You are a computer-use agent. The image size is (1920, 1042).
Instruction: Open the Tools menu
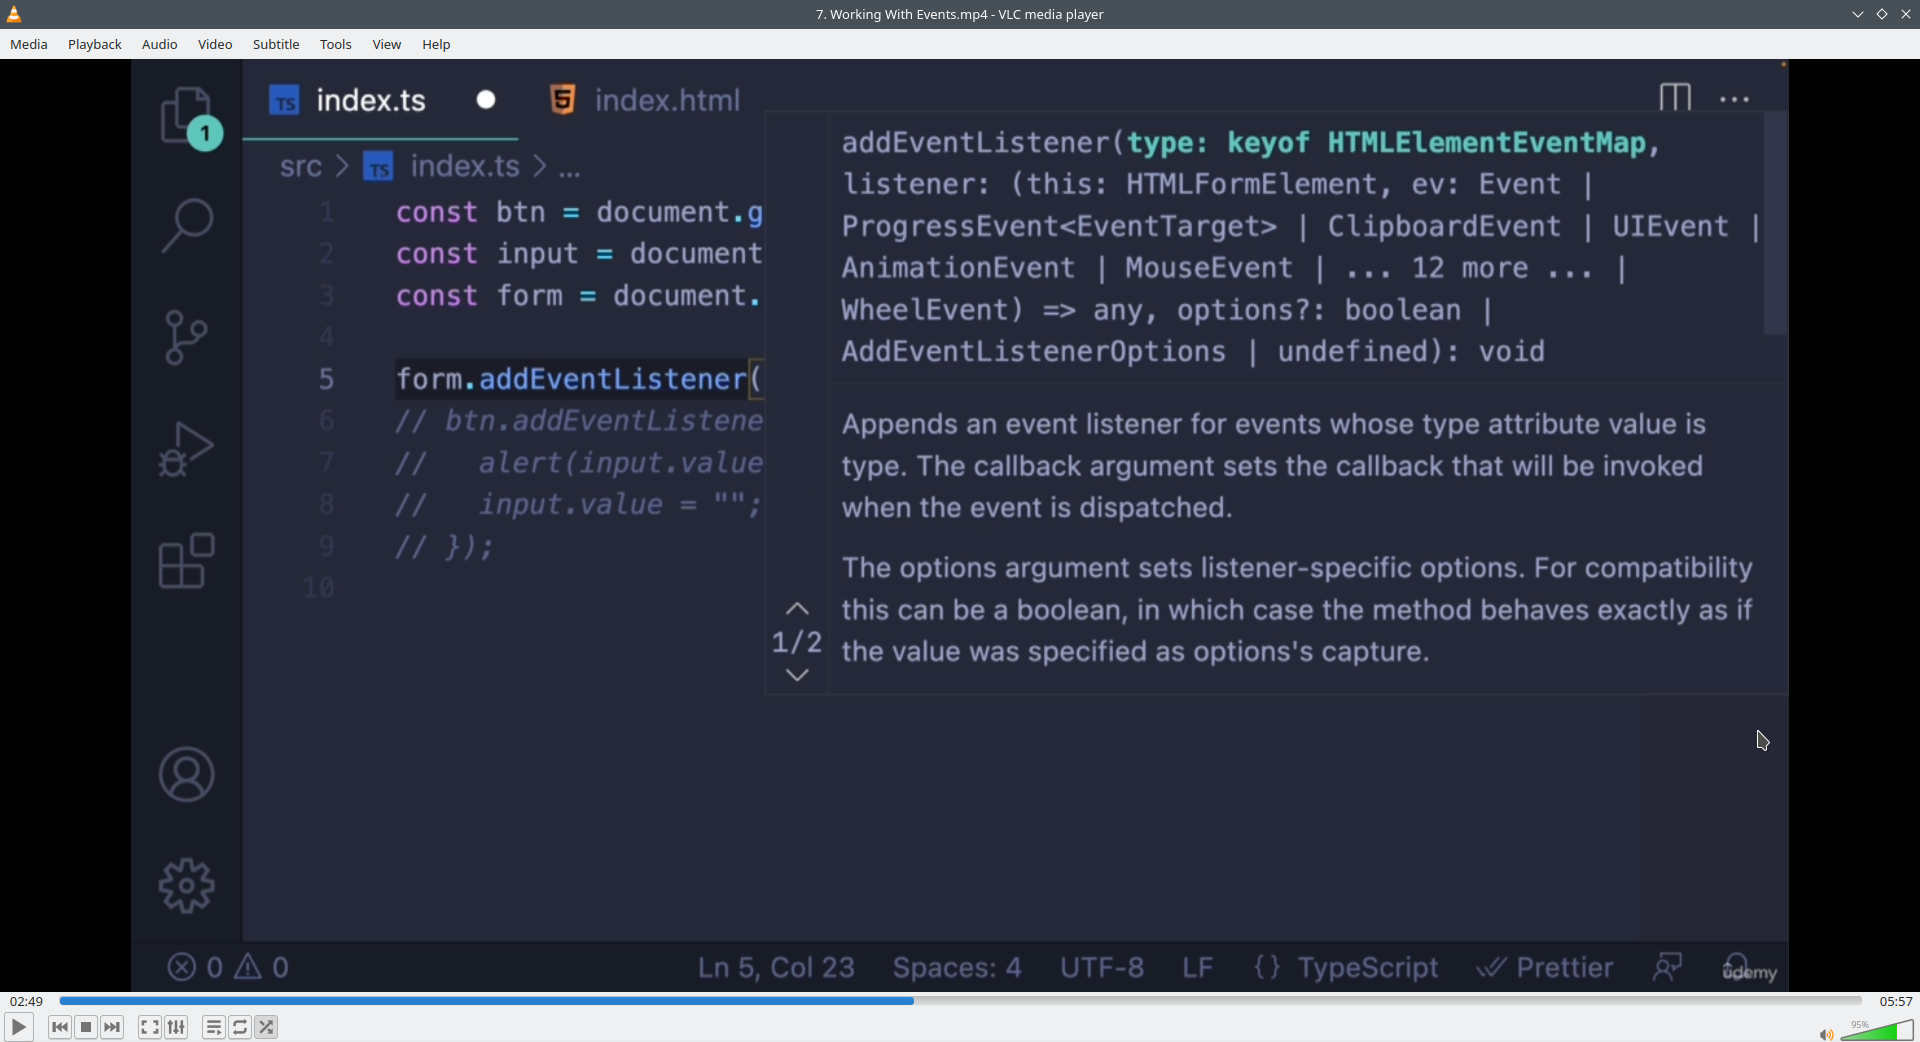click(x=336, y=44)
